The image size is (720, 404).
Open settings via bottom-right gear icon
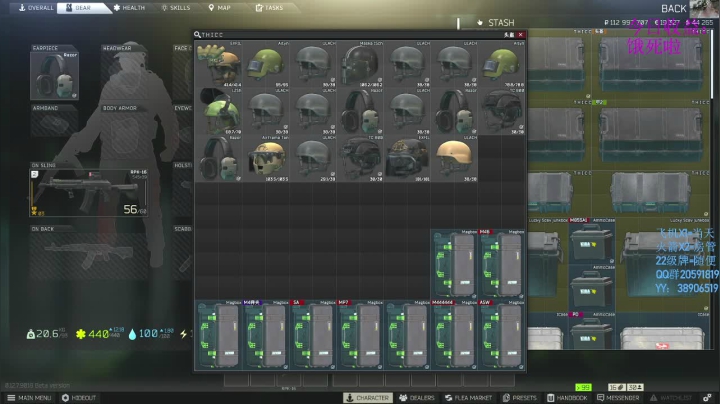tap(707, 398)
